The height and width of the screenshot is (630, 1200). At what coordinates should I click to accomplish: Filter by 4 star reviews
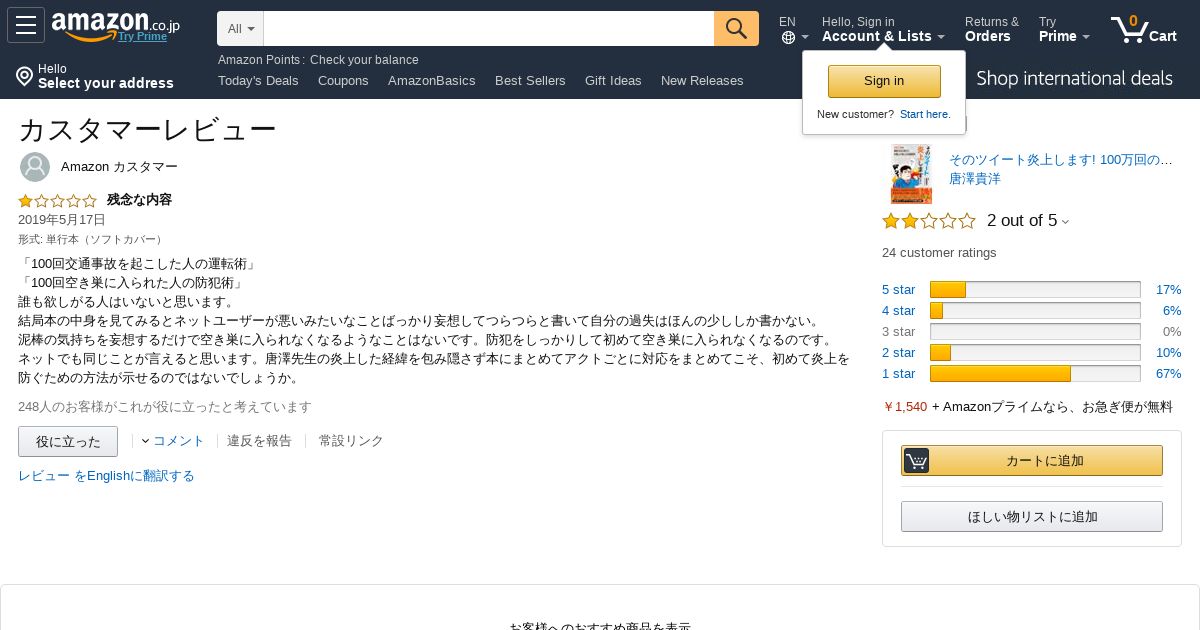click(x=898, y=311)
